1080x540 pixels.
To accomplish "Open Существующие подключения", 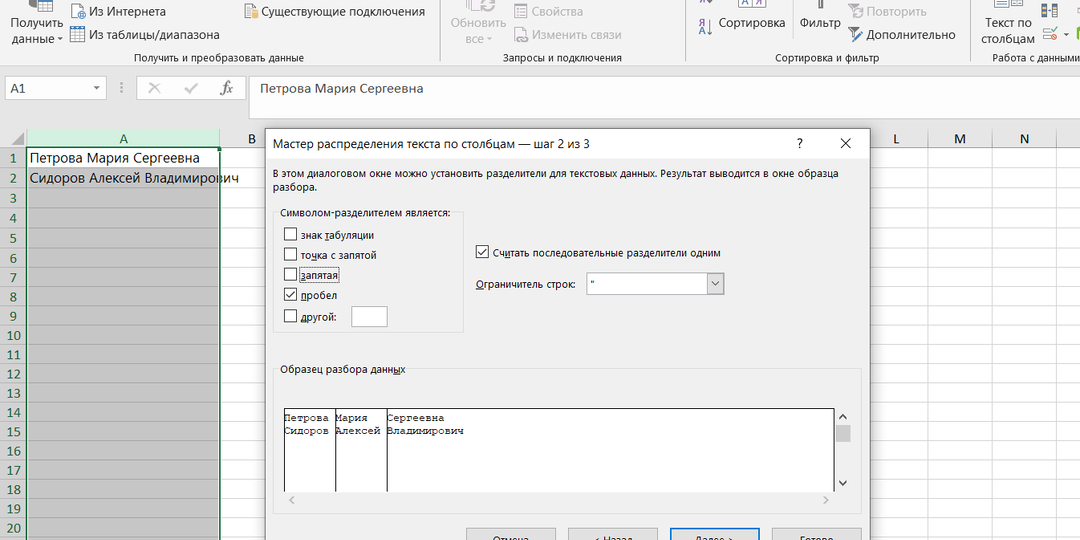I will [x=334, y=12].
